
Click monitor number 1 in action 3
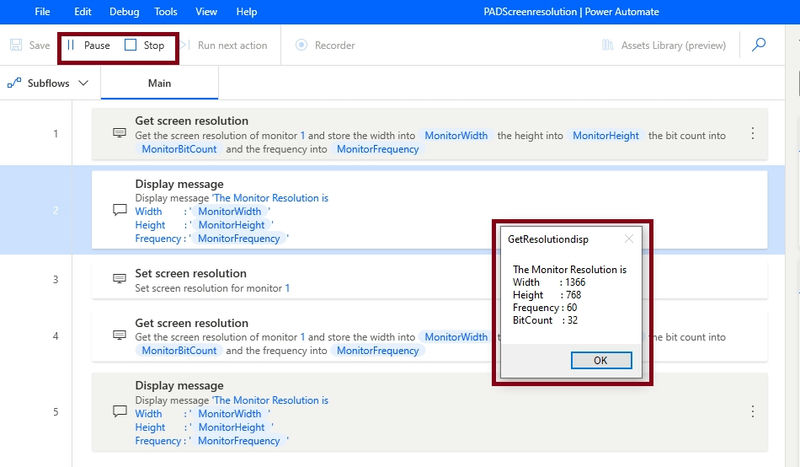pos(287,288)
